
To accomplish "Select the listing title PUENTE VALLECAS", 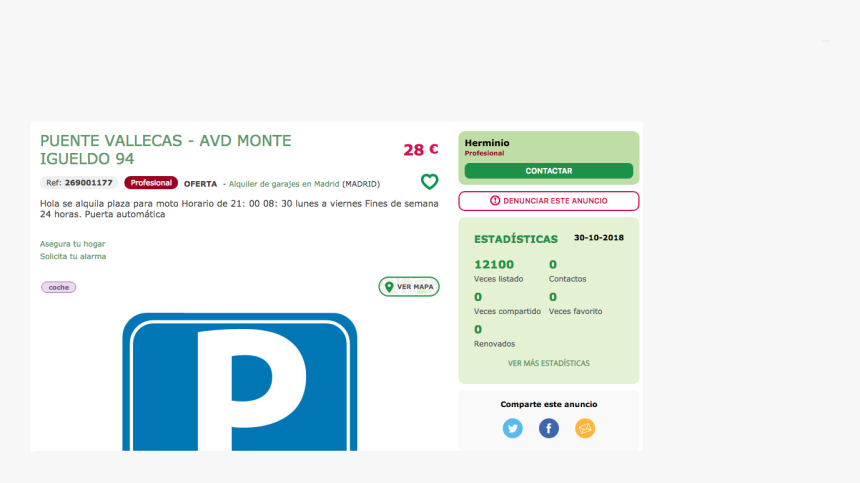I will (x=166, y=150).
